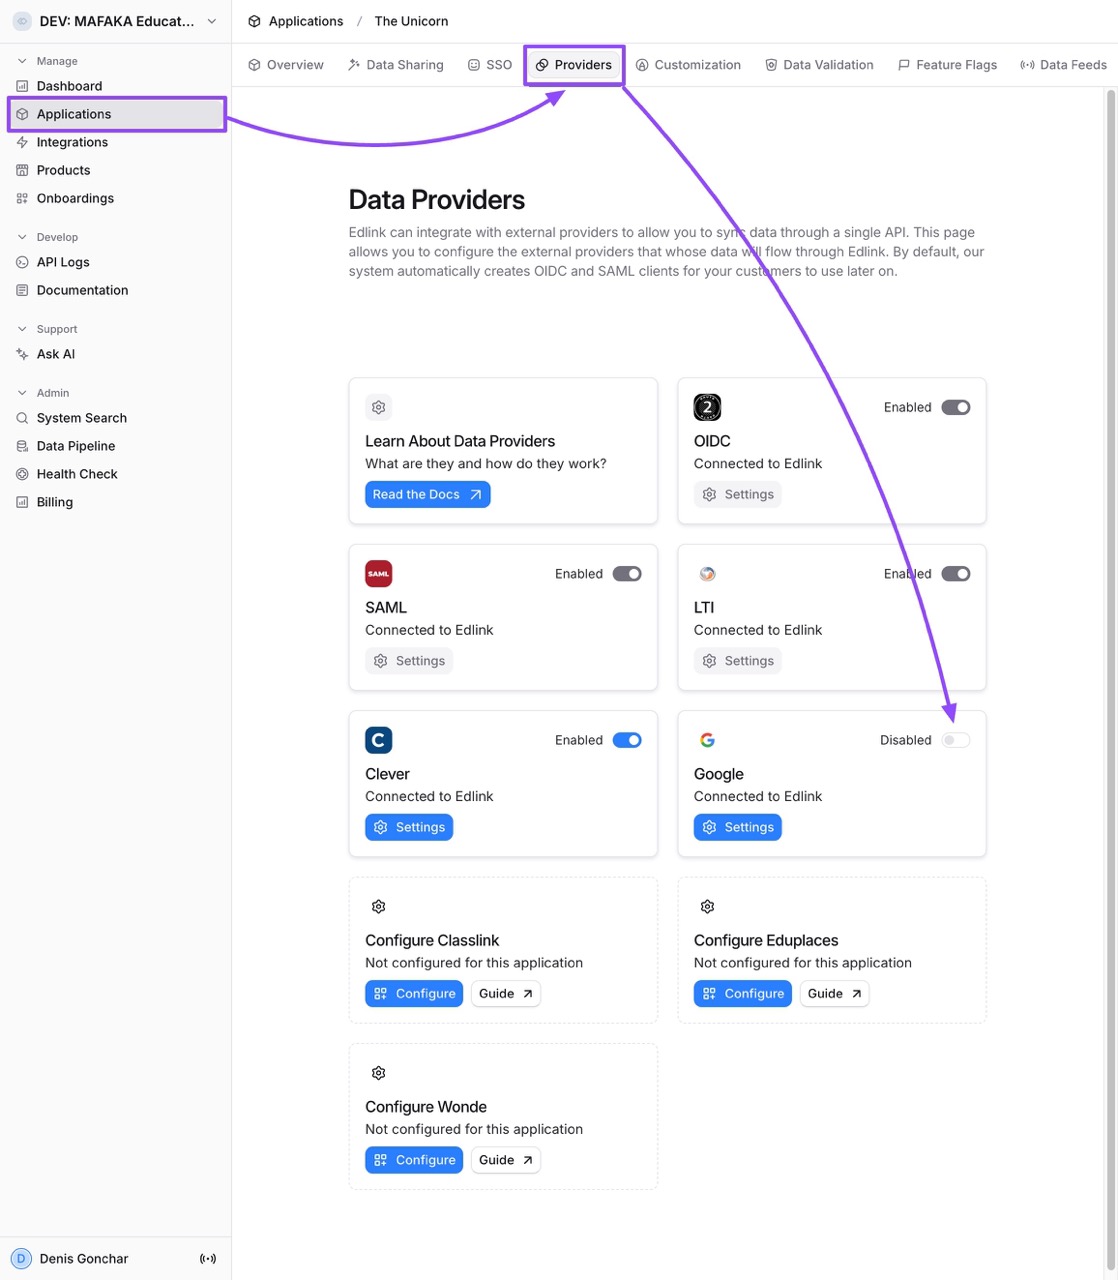This screenshot has width=1118, height=1280.
Task: Open the API Logs section
Action: 63,262
